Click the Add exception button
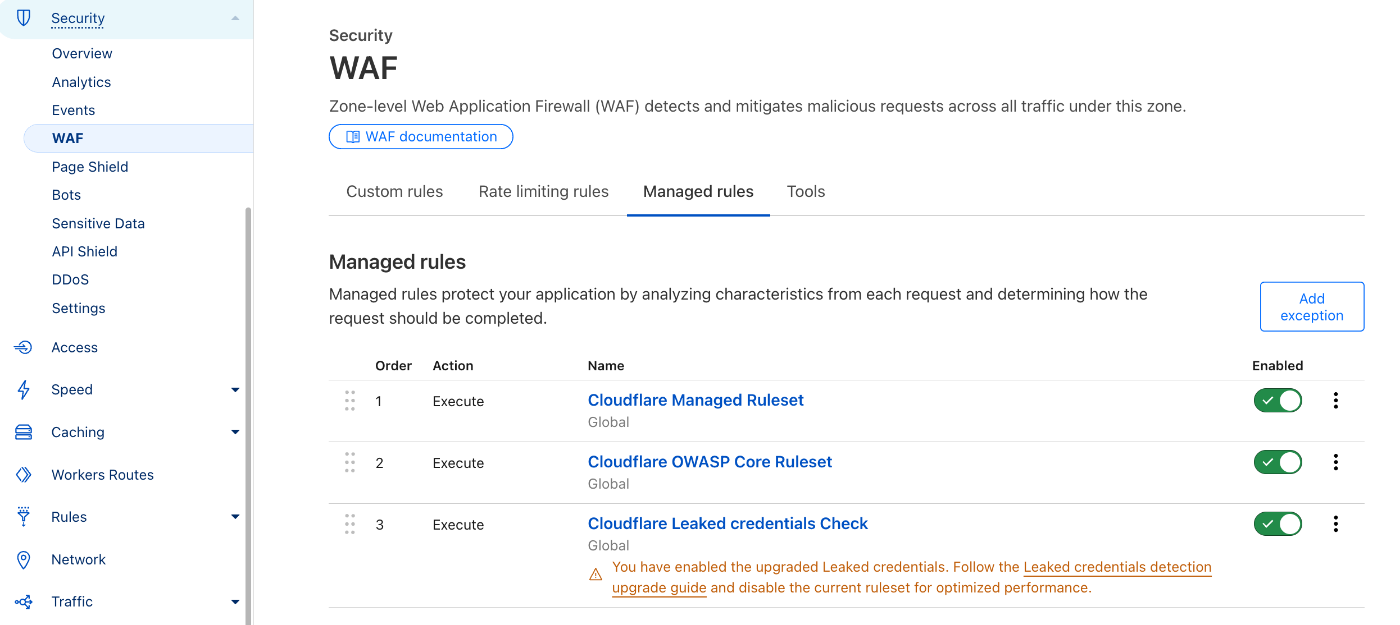This screenshot has height=625, width=1400. click(x=1312, y=307)
